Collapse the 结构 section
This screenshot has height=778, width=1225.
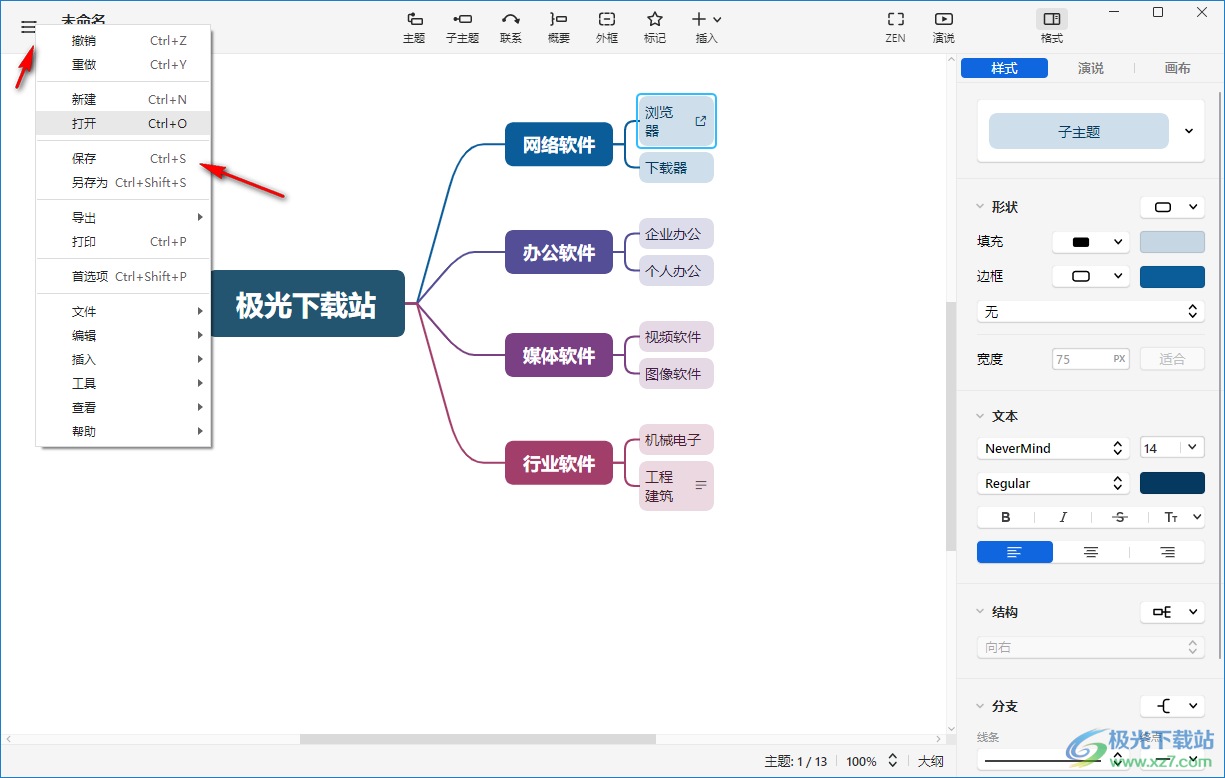[x=980, y=612]
